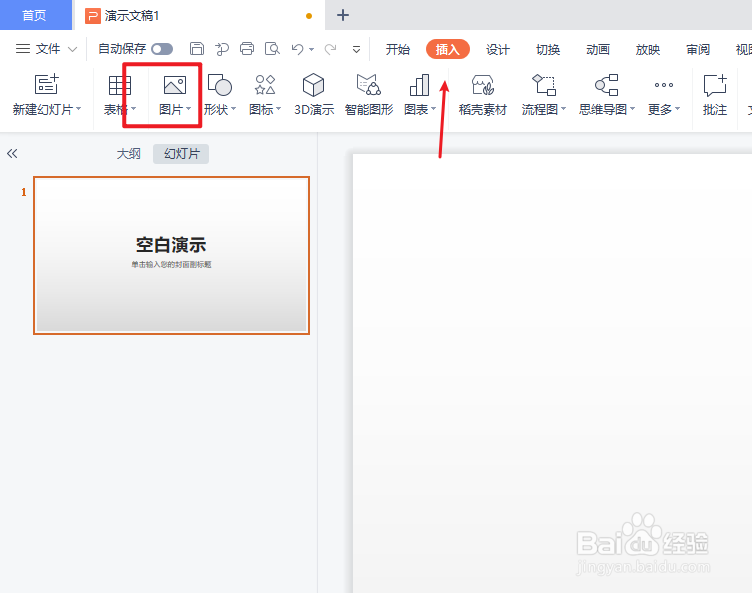752x593 pixels.
Task: Click the Picture (图片) insert icon
Action: tap(175, 85)
